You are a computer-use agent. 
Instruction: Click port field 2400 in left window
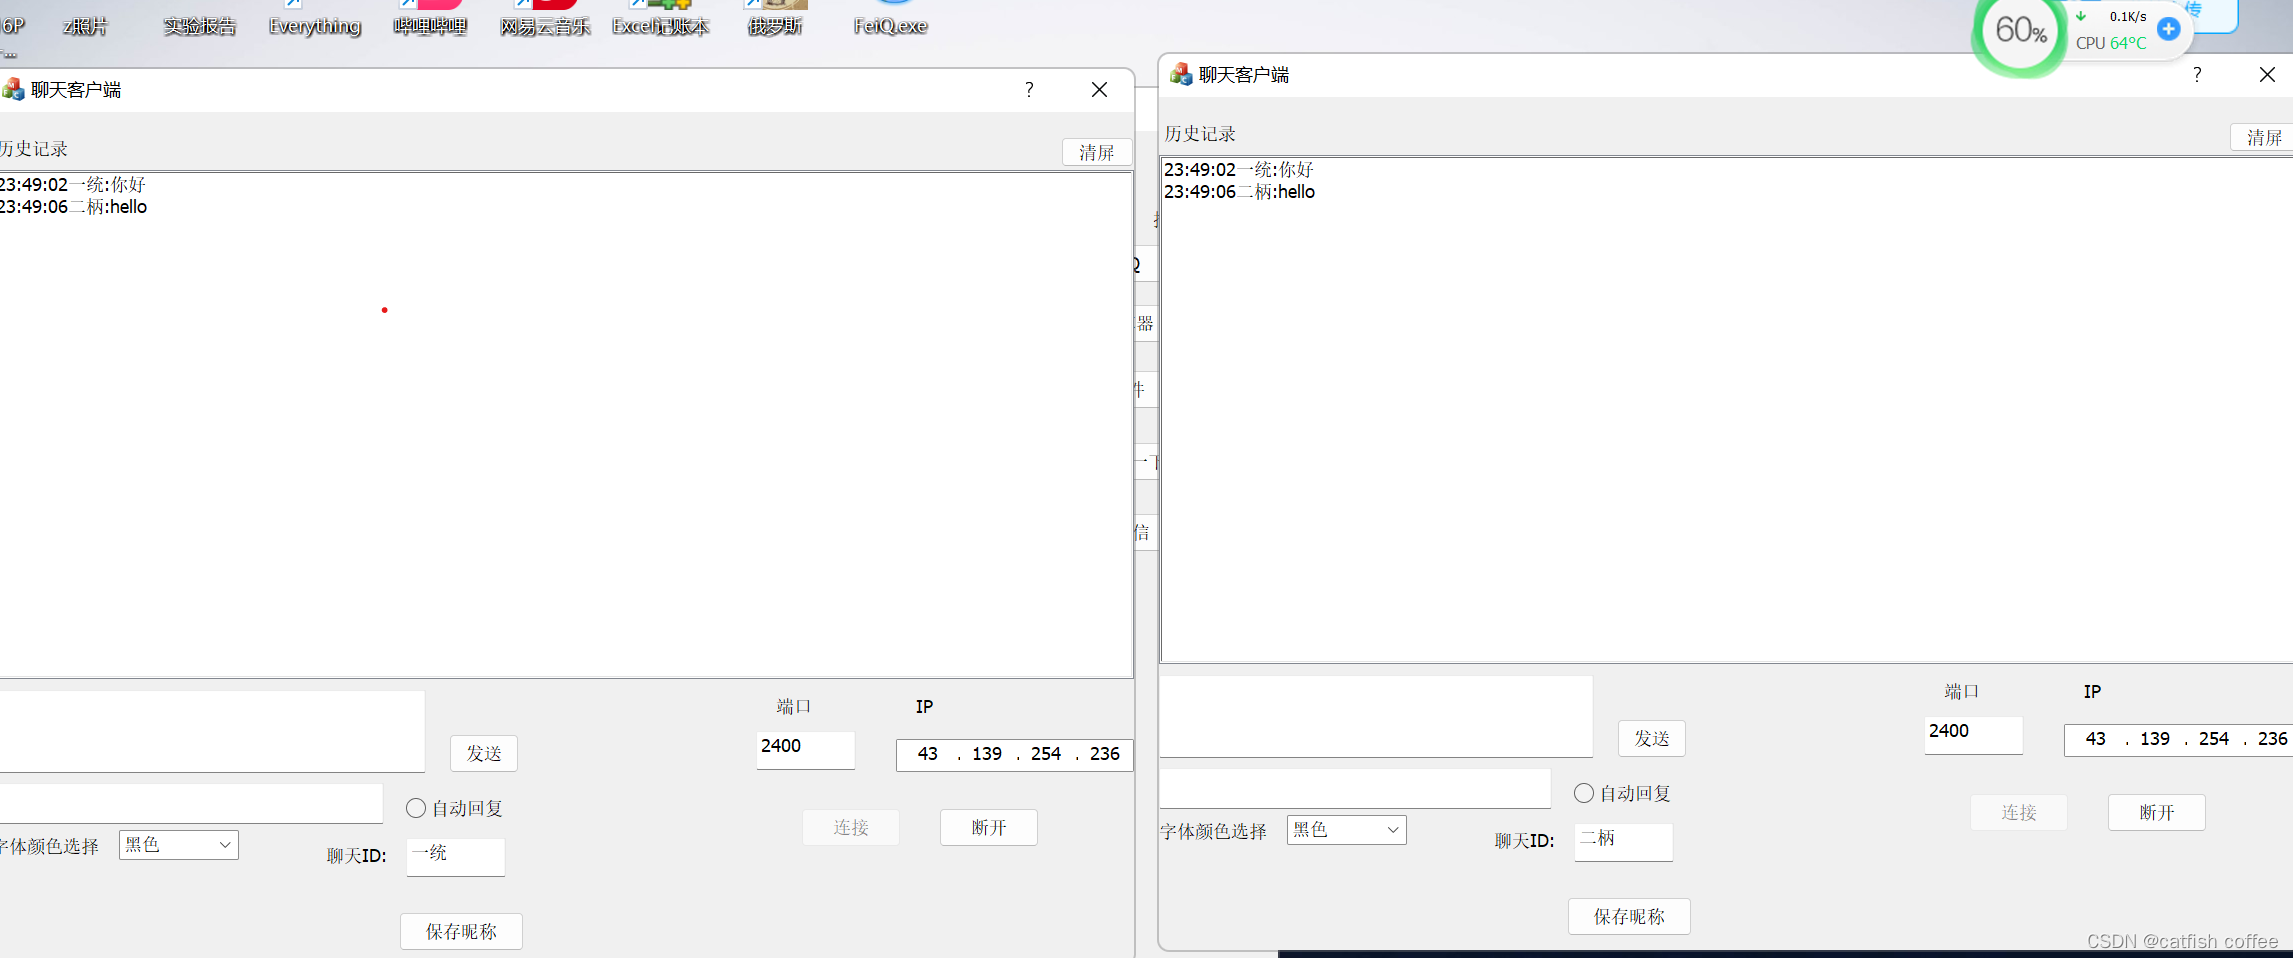point(806,750)
